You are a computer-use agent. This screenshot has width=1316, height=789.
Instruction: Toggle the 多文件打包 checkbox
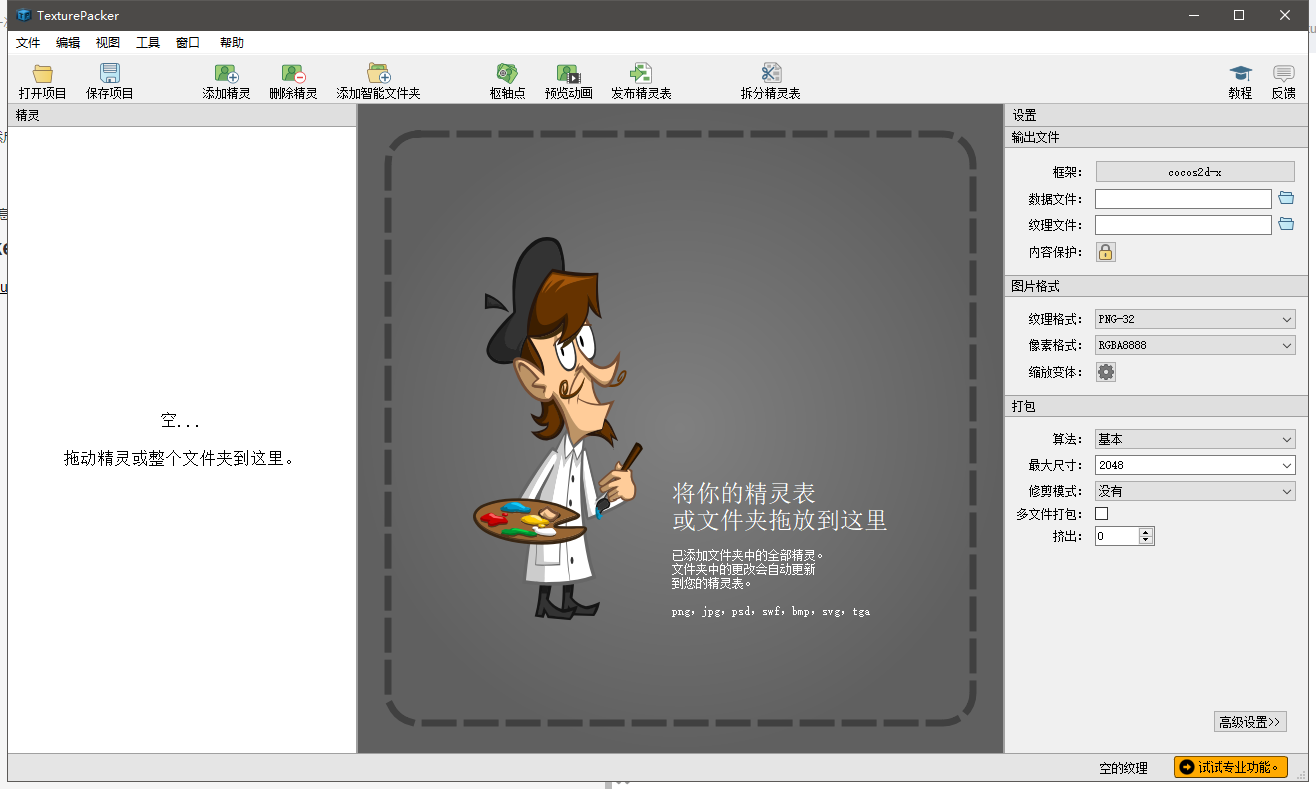point(1102,514)
